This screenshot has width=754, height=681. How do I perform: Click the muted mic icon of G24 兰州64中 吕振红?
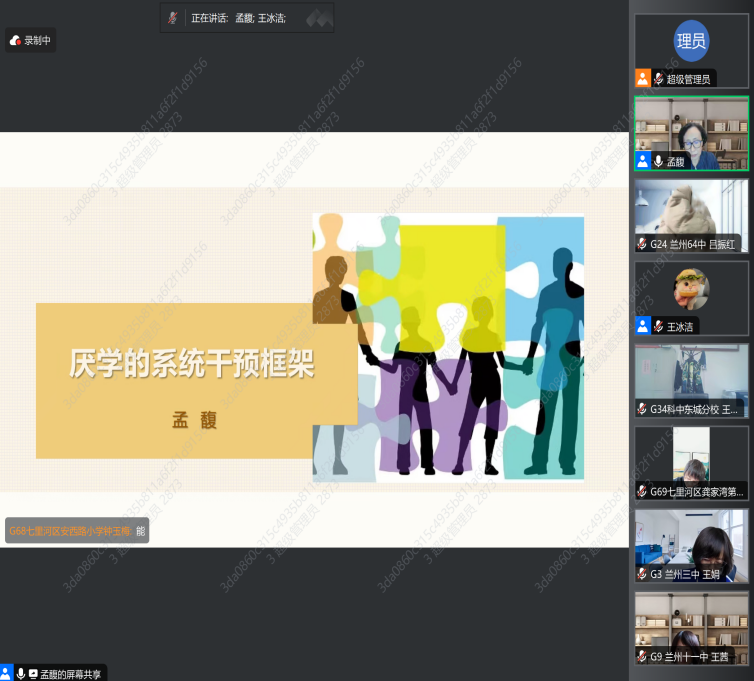coord(642,244)
